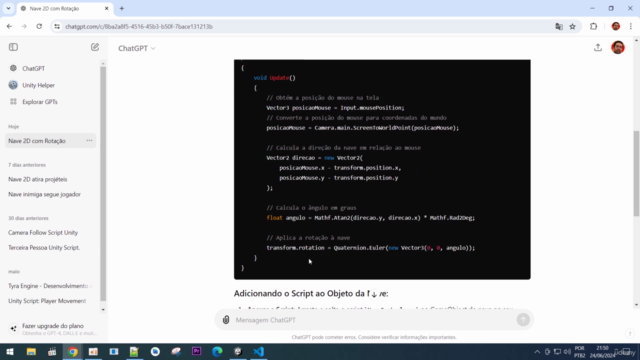Image resolution: width=640 pixels, height=360 pixels.
Task: Open the browser extensions puzzle icon
Action: pyautogui.click(x=593, y=27)
